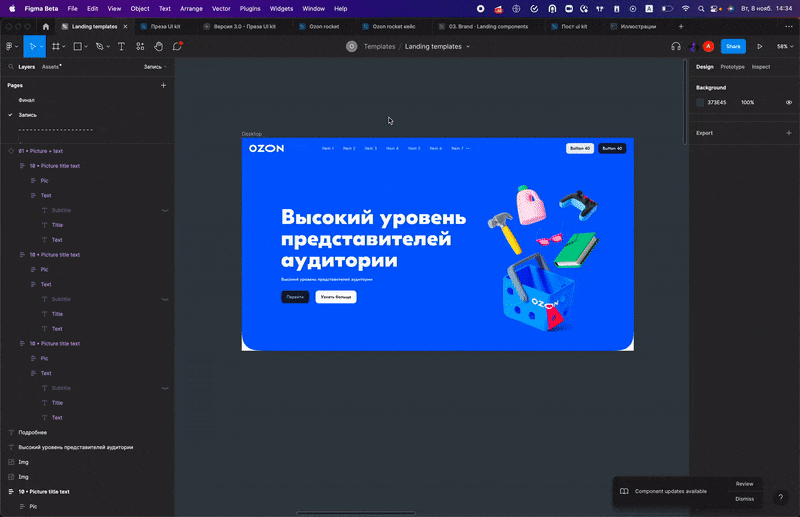Add a new page with plus icon
Screen dimensions: 800x517
tap(163, 85)
